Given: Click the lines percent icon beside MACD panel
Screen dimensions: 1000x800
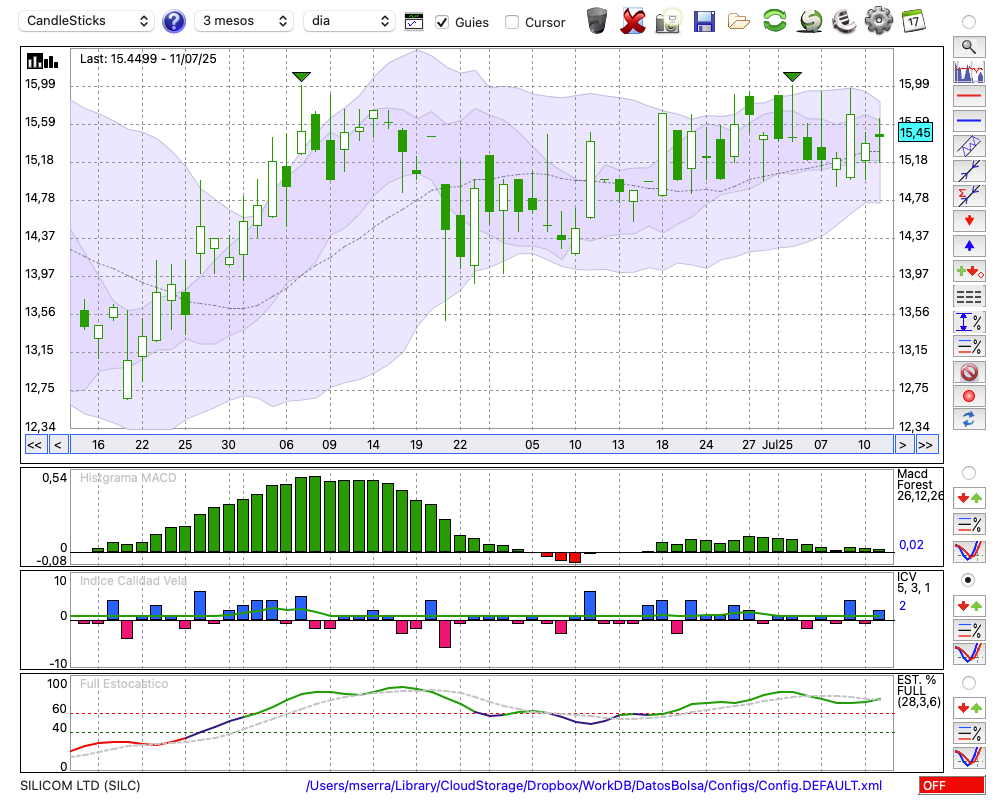Looking at the screenshot, I should tap(969, 524).
